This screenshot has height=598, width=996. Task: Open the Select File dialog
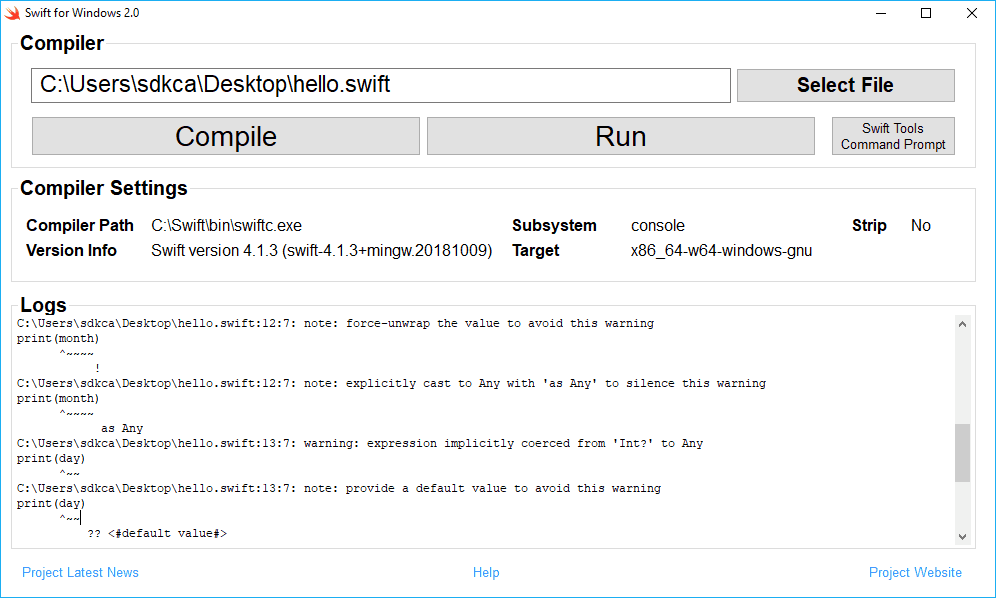click(x=845, y=85)
